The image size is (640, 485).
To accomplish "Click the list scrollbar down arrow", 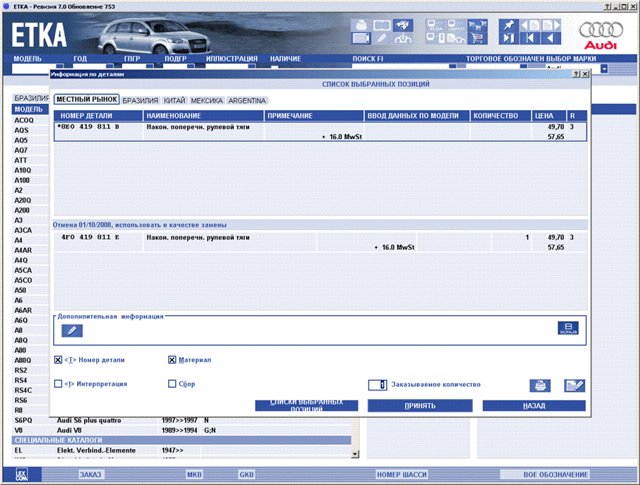I will [355, 454].
